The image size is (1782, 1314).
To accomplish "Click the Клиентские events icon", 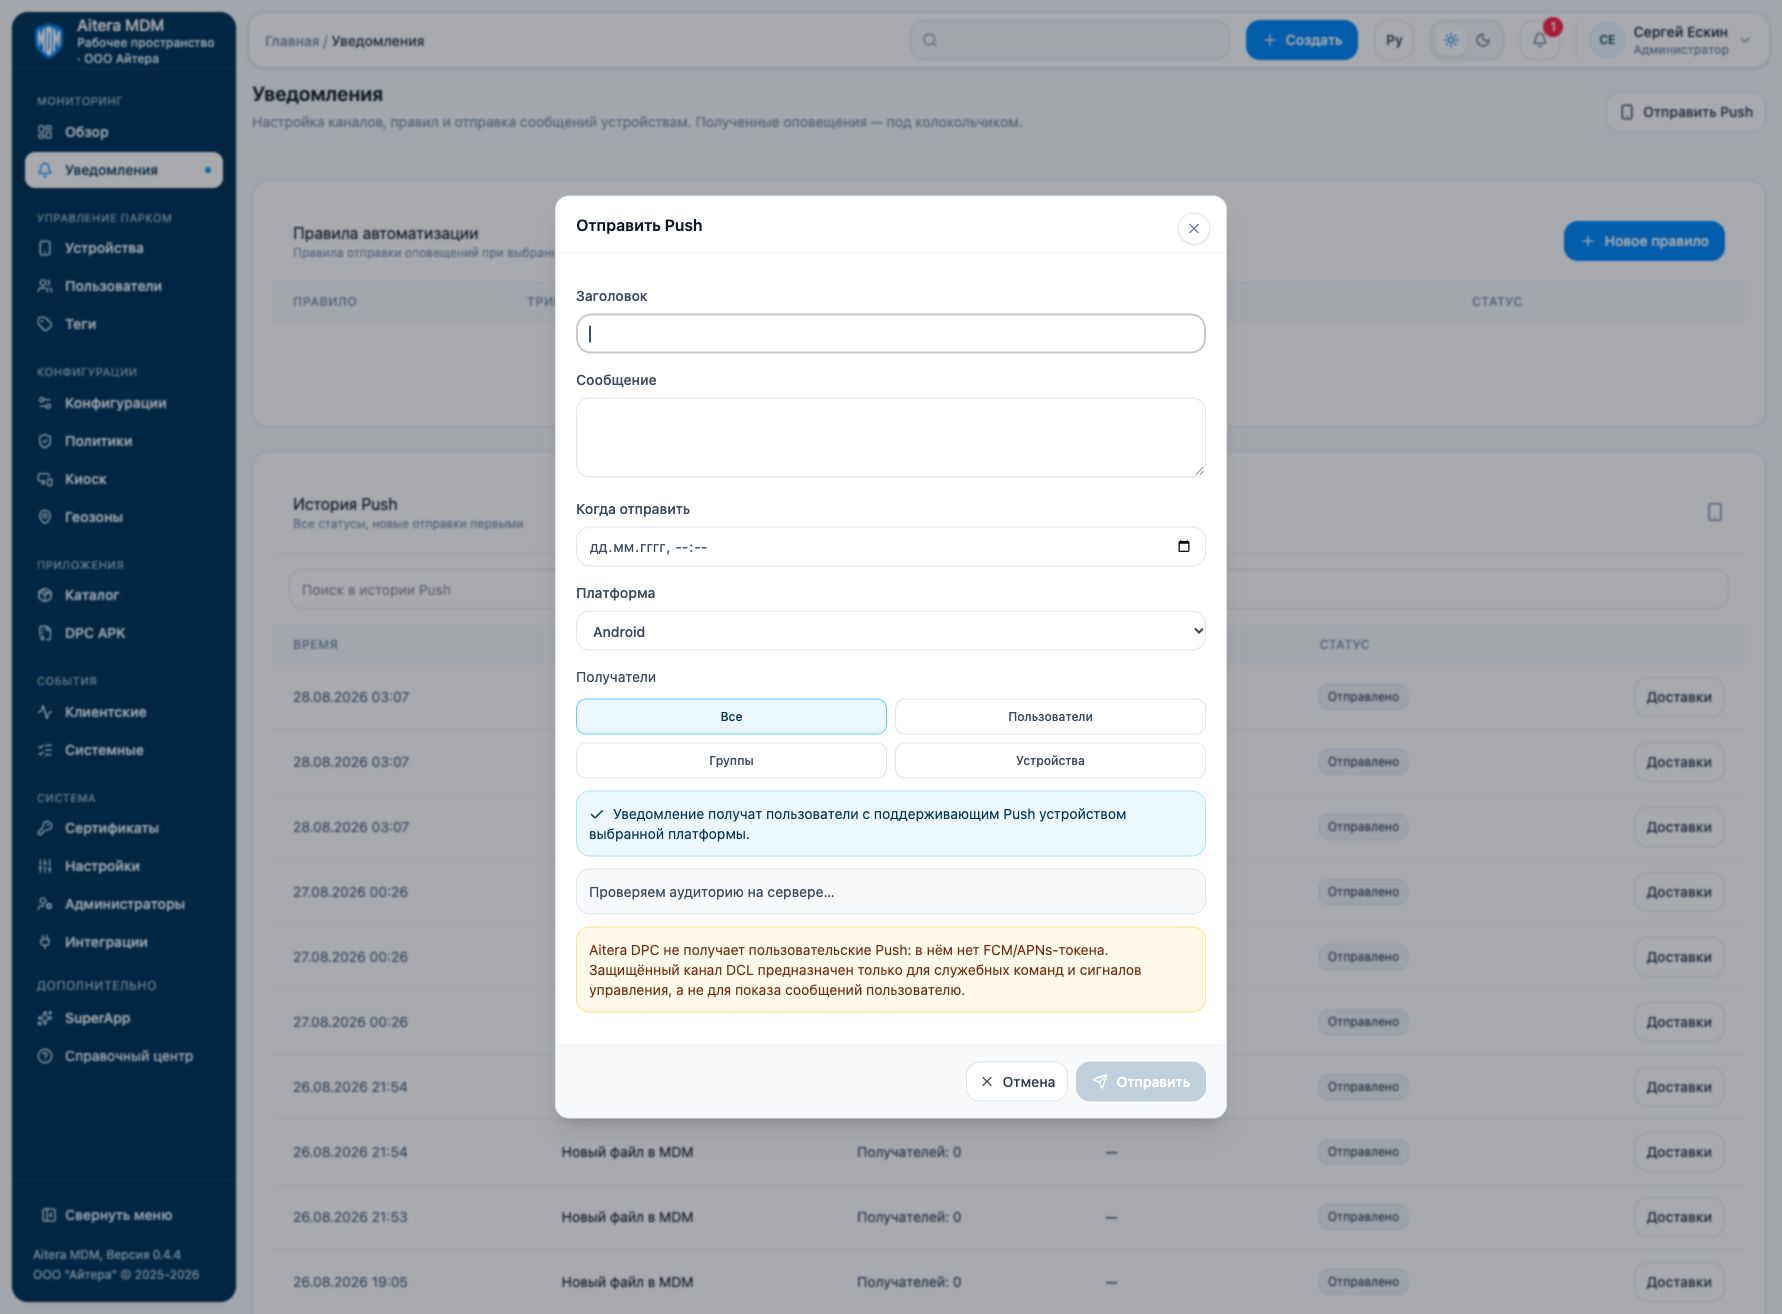I will (x=45, y=712).
